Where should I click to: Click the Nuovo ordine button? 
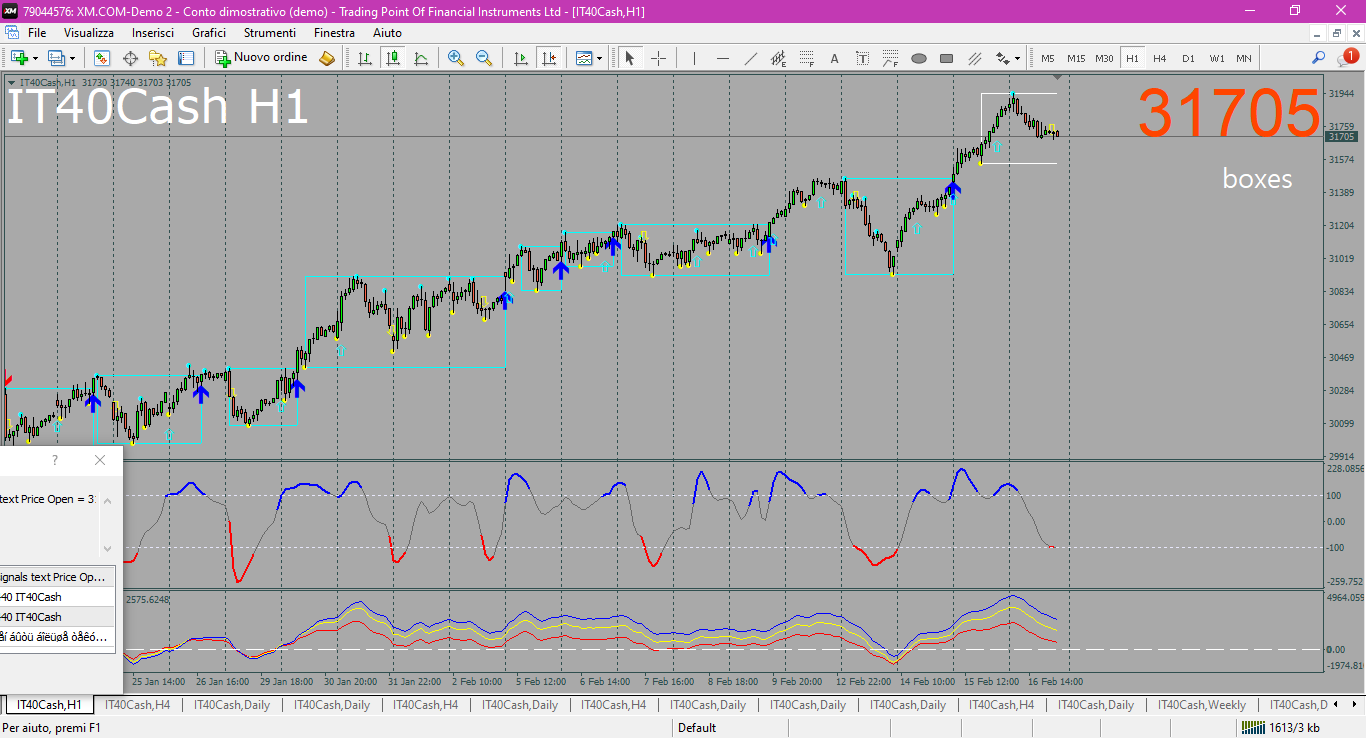pyautogui.click(x=261, y=58)
